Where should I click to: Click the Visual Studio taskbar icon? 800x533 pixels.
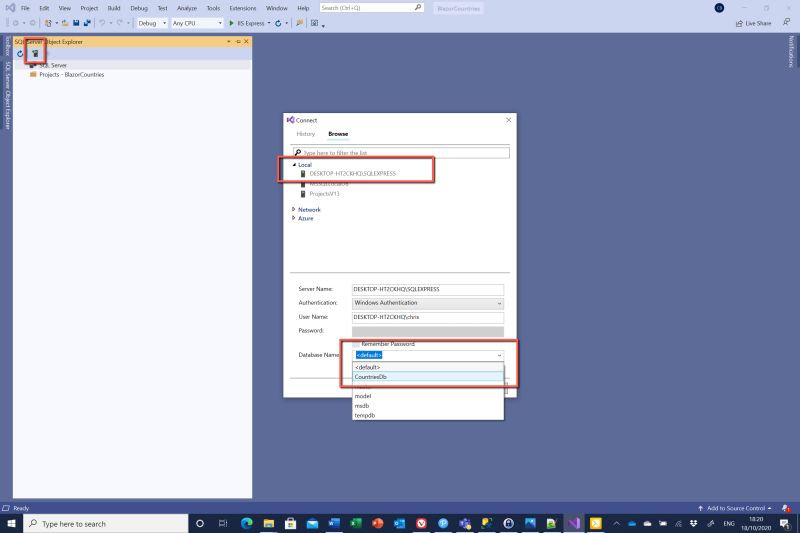[x=574, y=523]
